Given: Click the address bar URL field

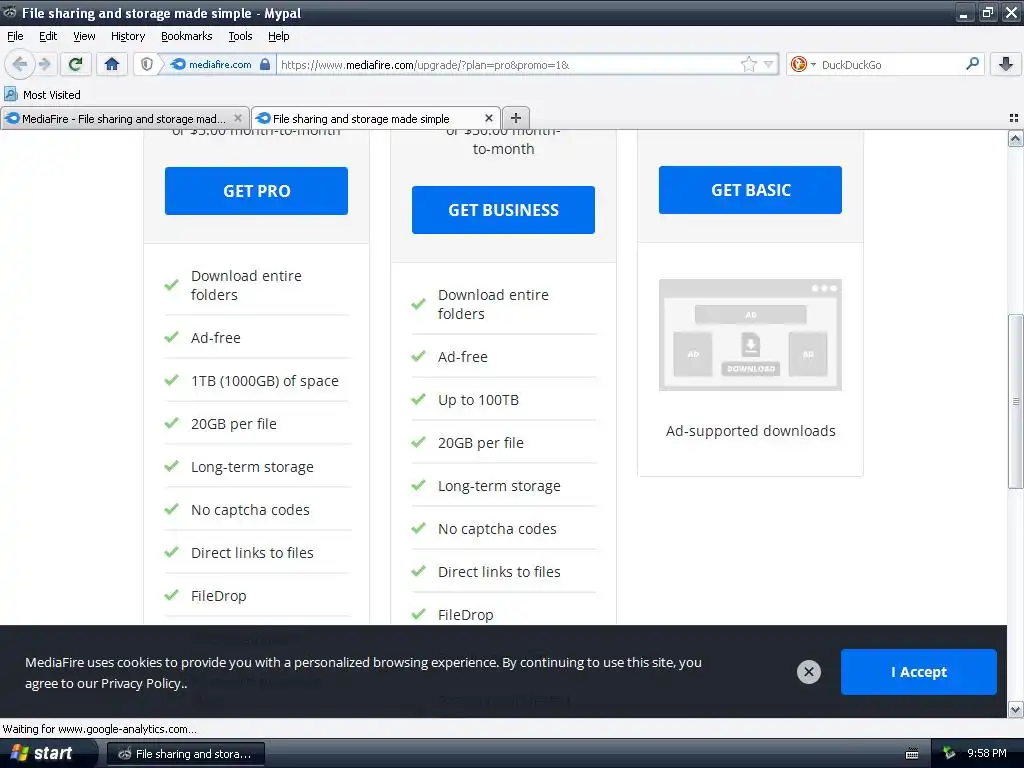Looking at the screenshot, I should point(507,65).
